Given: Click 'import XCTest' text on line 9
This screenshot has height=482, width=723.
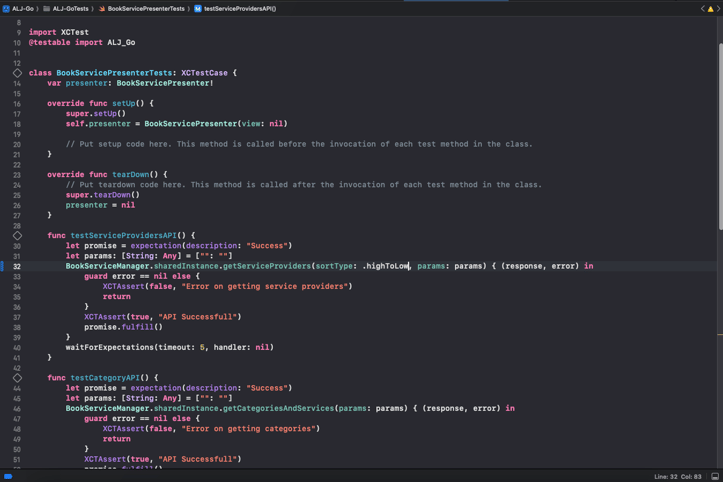Looking at the screenshot, I should 59,32.
